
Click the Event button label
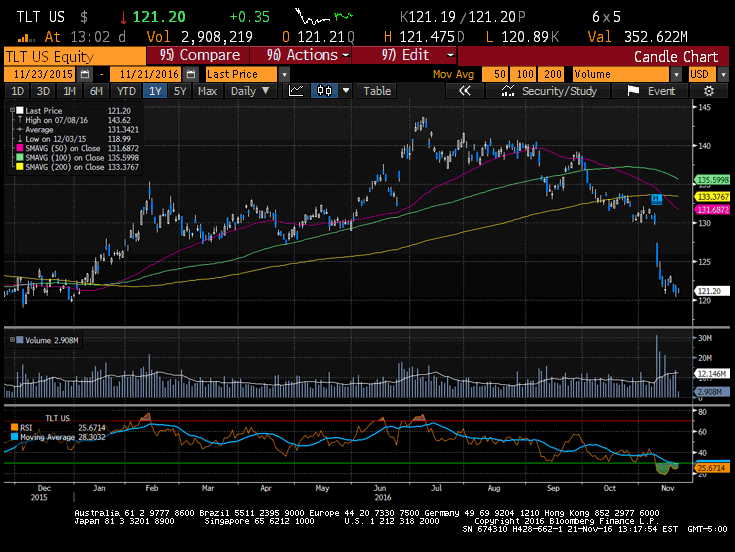661,91
